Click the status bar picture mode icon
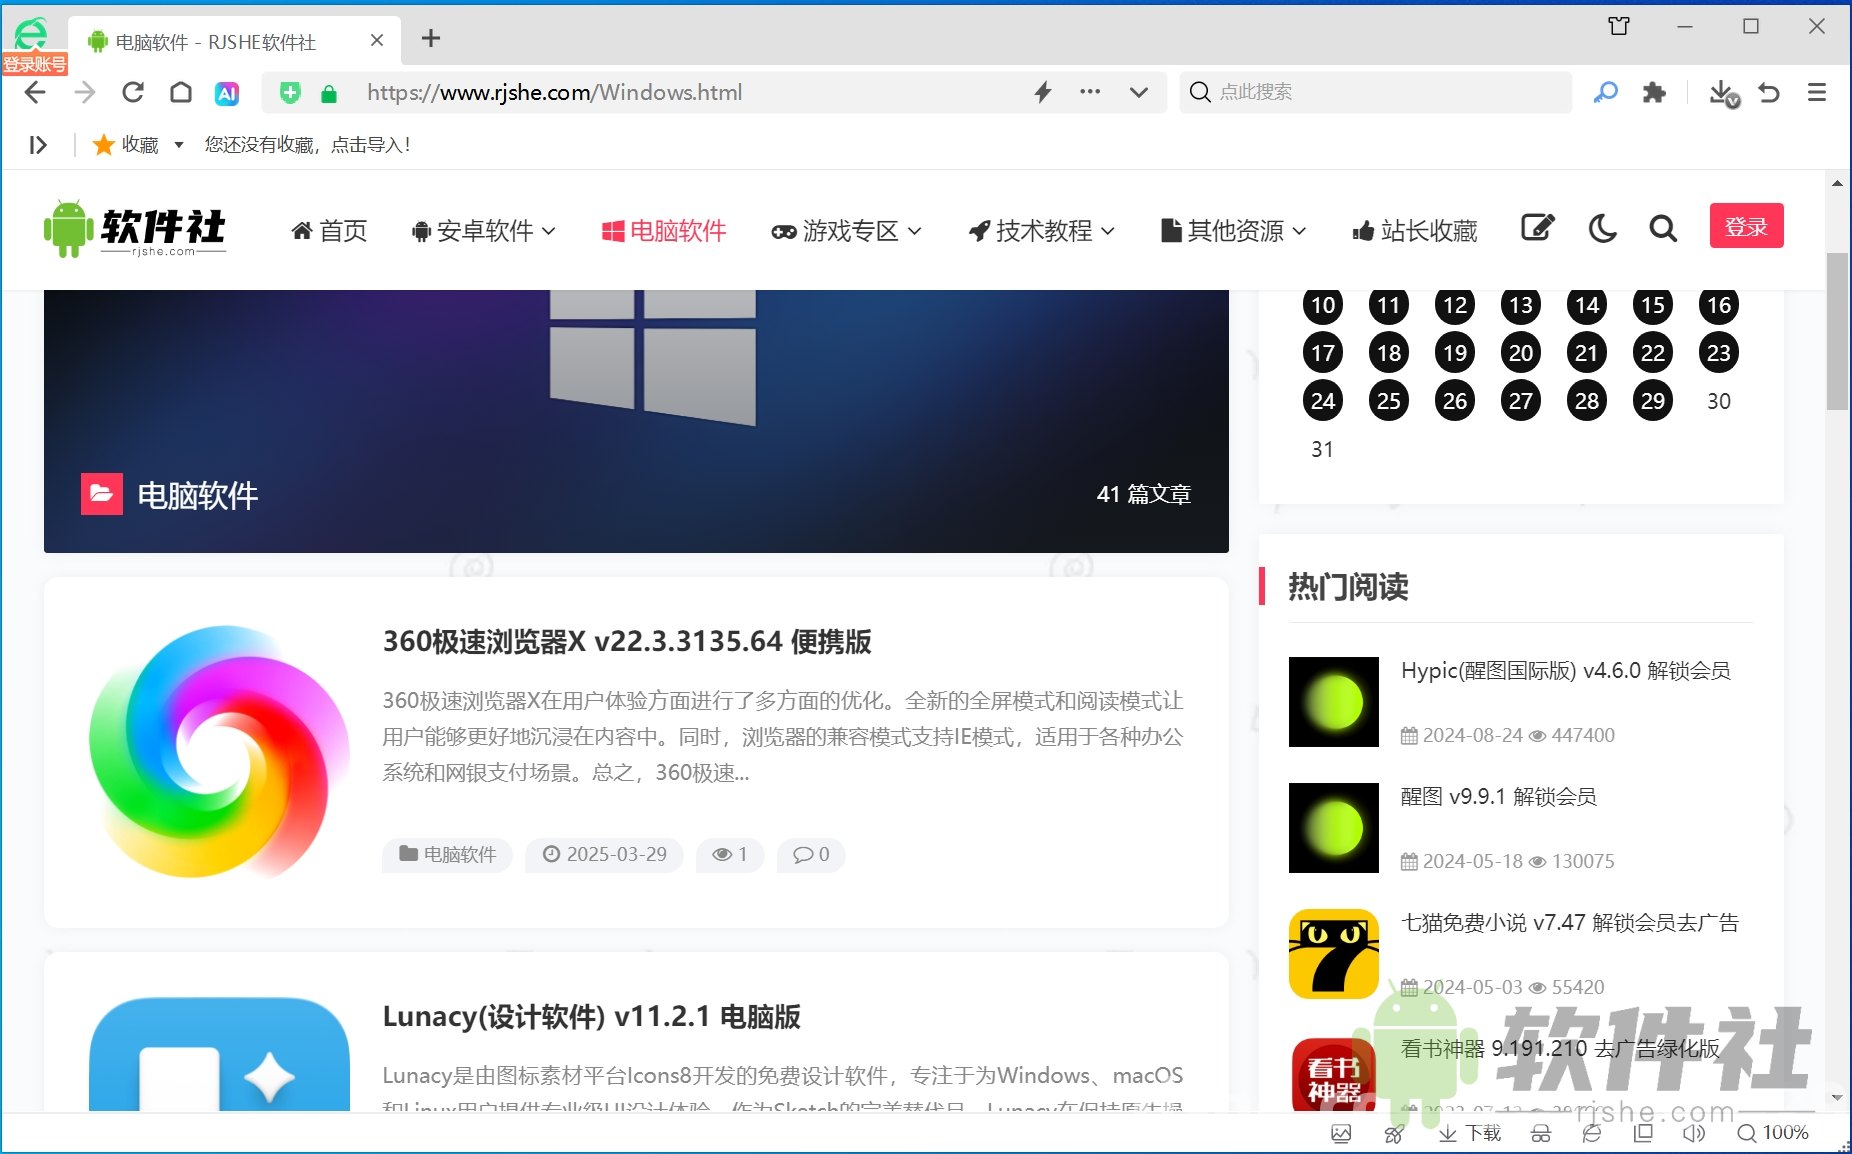The height and width of the screenshot is (1154, 1852). click(x=1341, y=1133)
